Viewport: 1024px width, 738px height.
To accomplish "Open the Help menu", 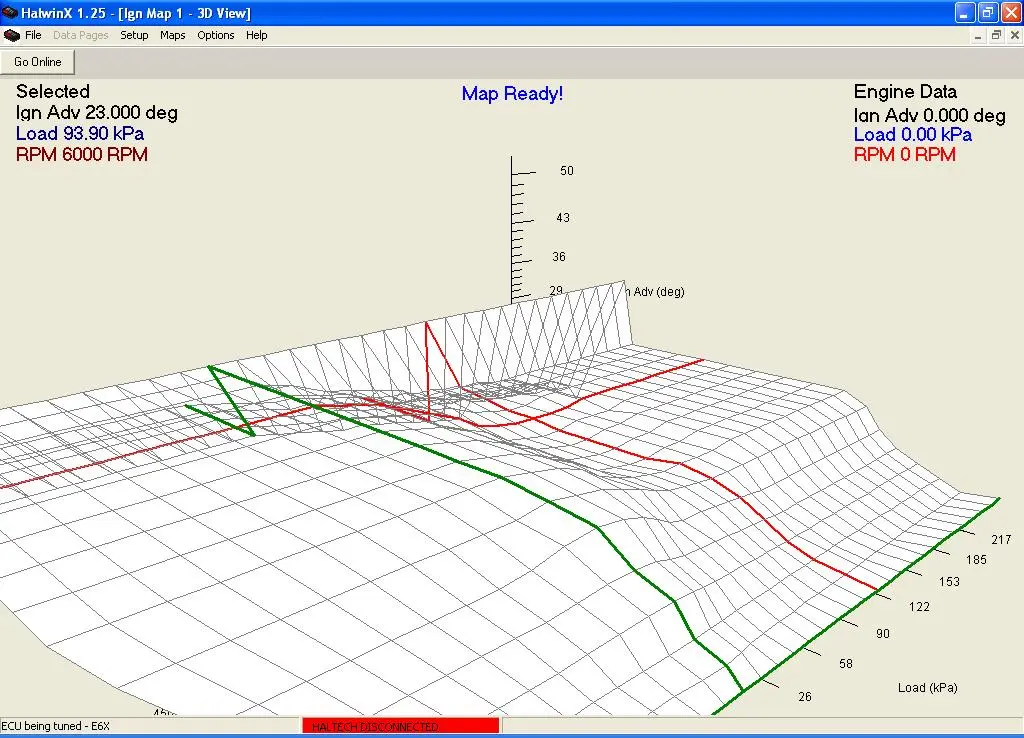I will (x=257, y=35).
